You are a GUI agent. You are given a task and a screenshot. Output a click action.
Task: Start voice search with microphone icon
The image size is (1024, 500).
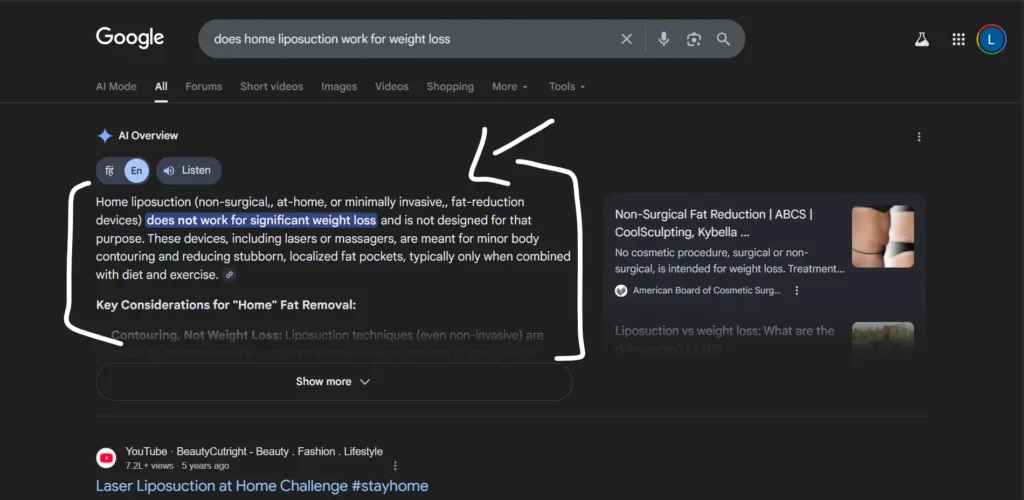coord(663,39)
